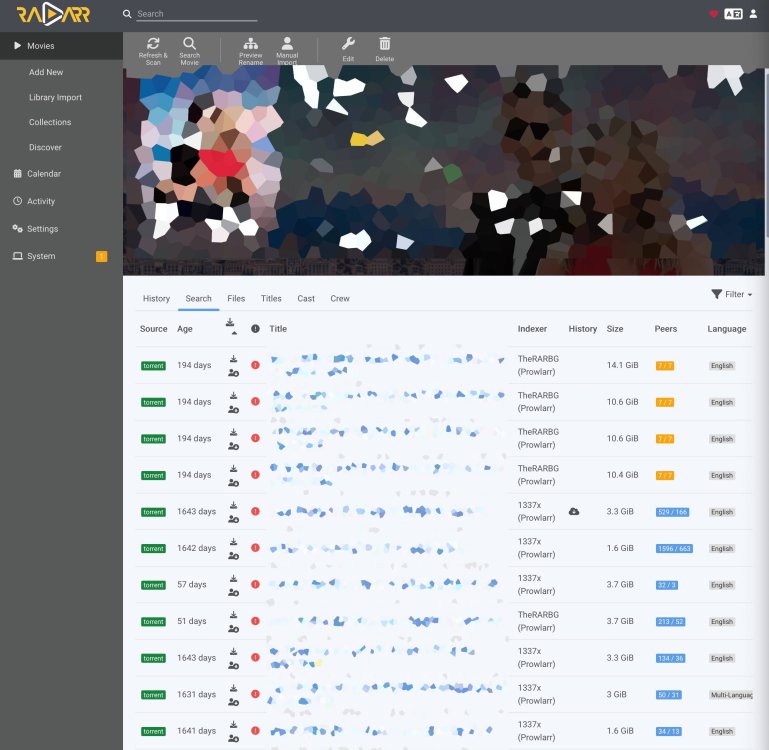
Task: Select the Search tab
Action: 198,298
